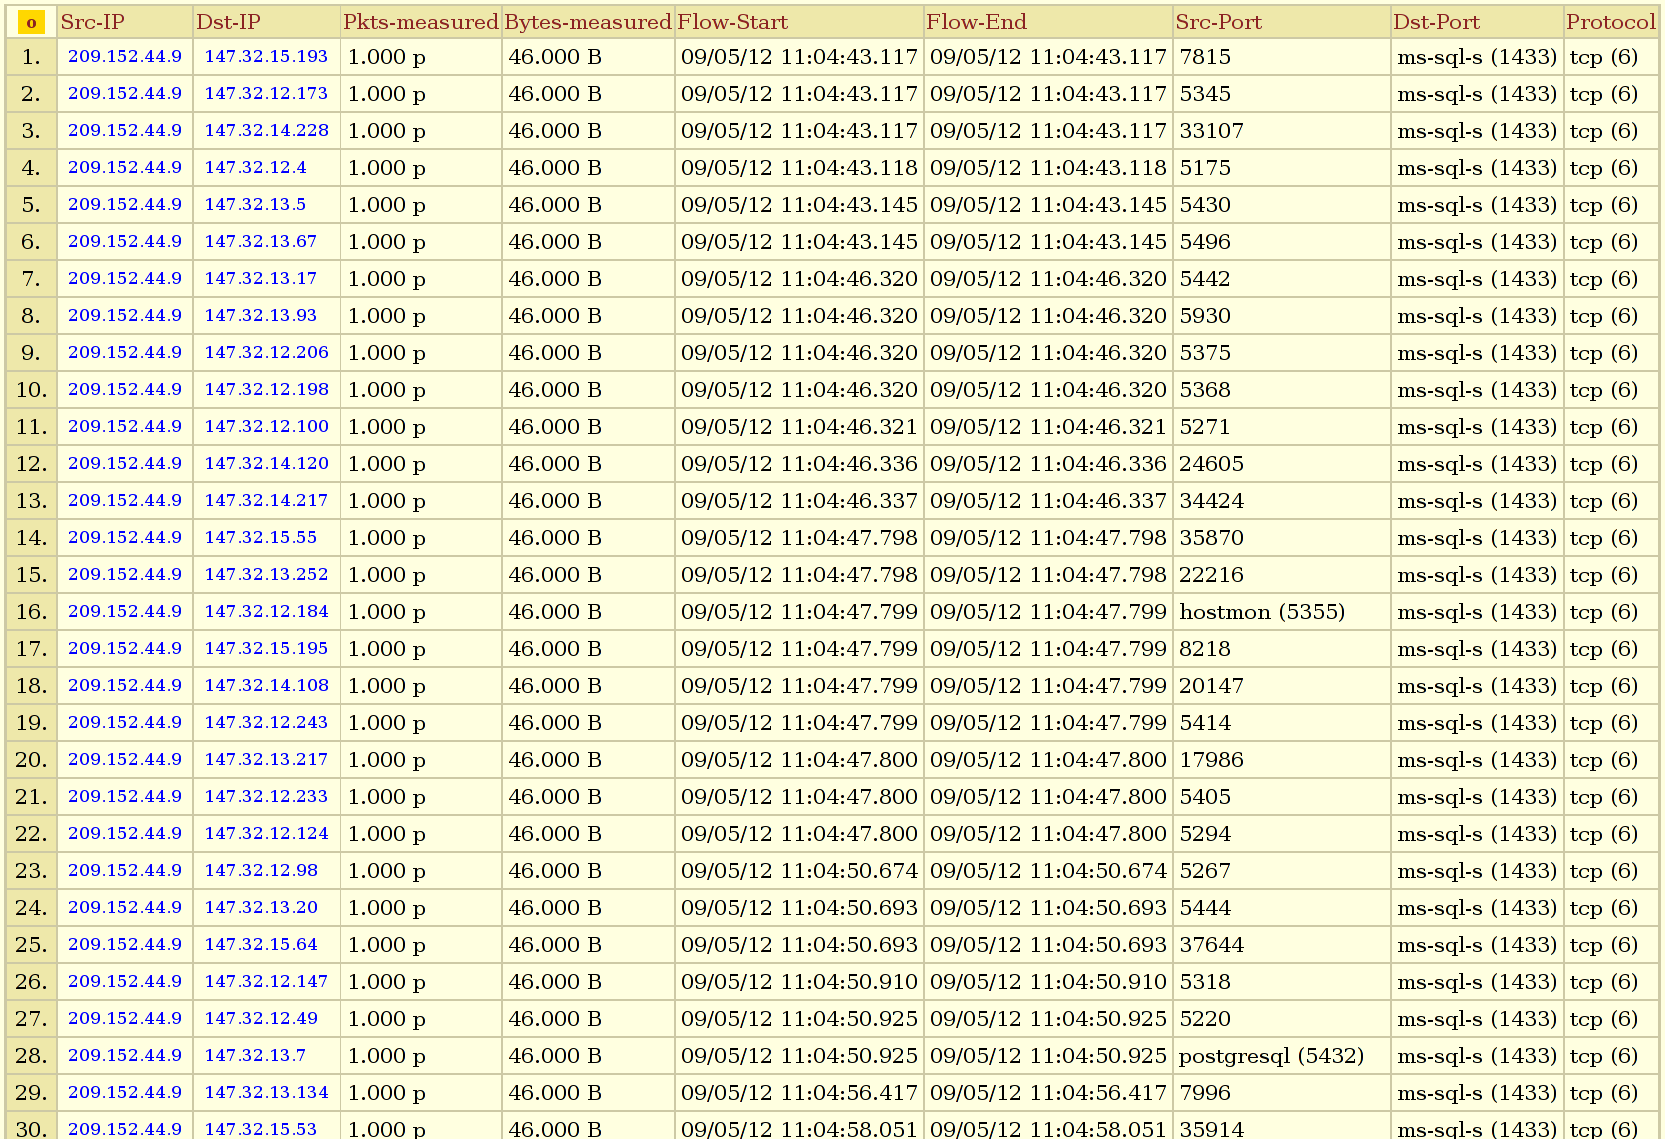Open destination IP 147.32.12.184
Screen dimensions: 1665x1139
pos(266,611)
